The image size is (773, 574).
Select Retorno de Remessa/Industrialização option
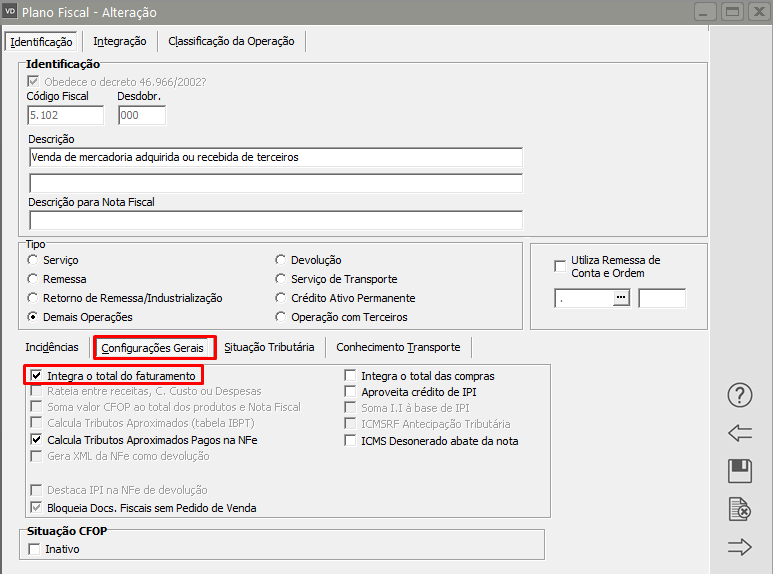pos(34,298)
